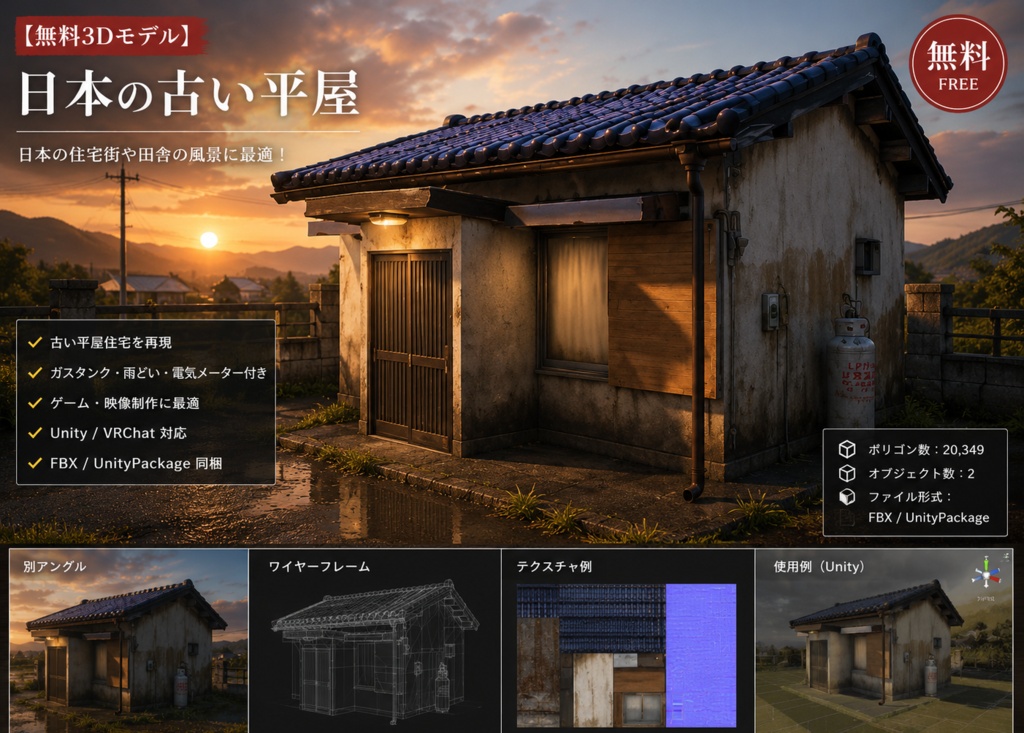Screen dimensions: 1024x733
Task: Click the red 無料 FREE circular badge
Action: (958, 64)
